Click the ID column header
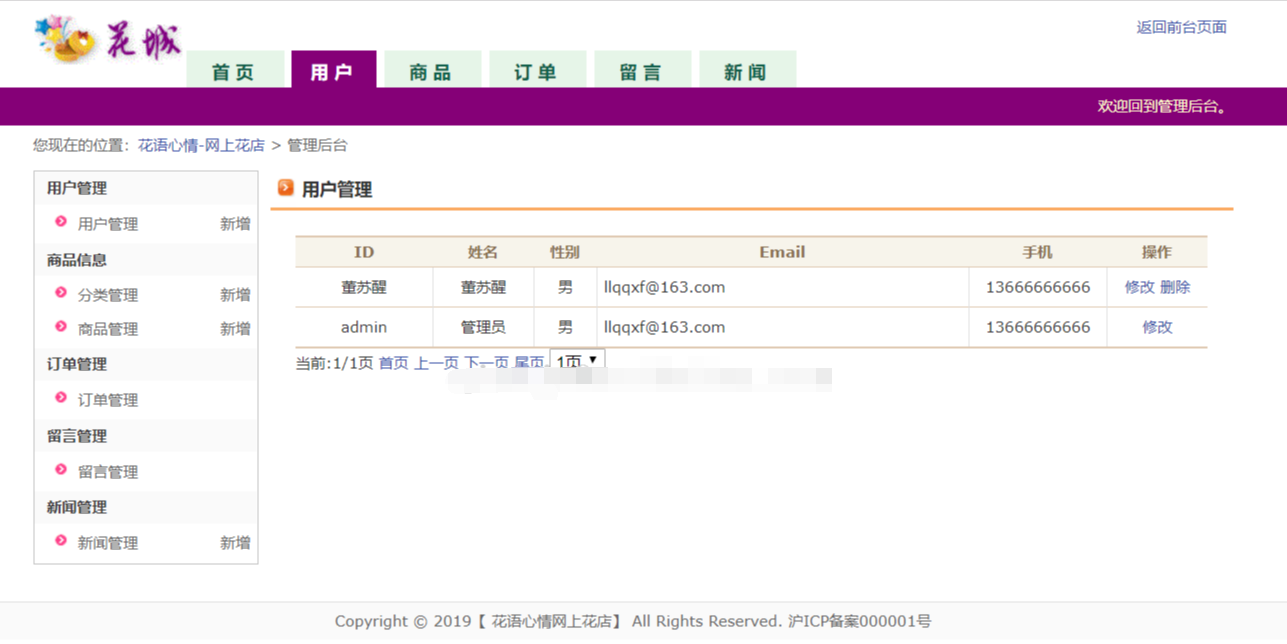1287x644 pixels. tap(364, 252)
